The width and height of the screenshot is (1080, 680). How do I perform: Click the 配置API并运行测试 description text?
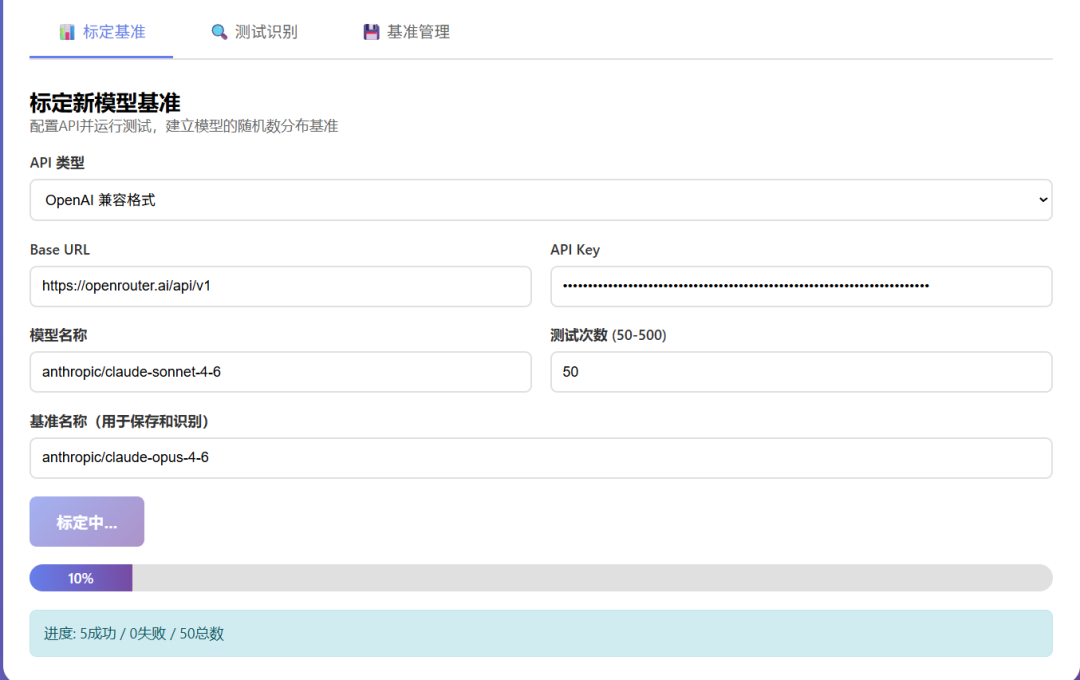[x=184, y=126]
